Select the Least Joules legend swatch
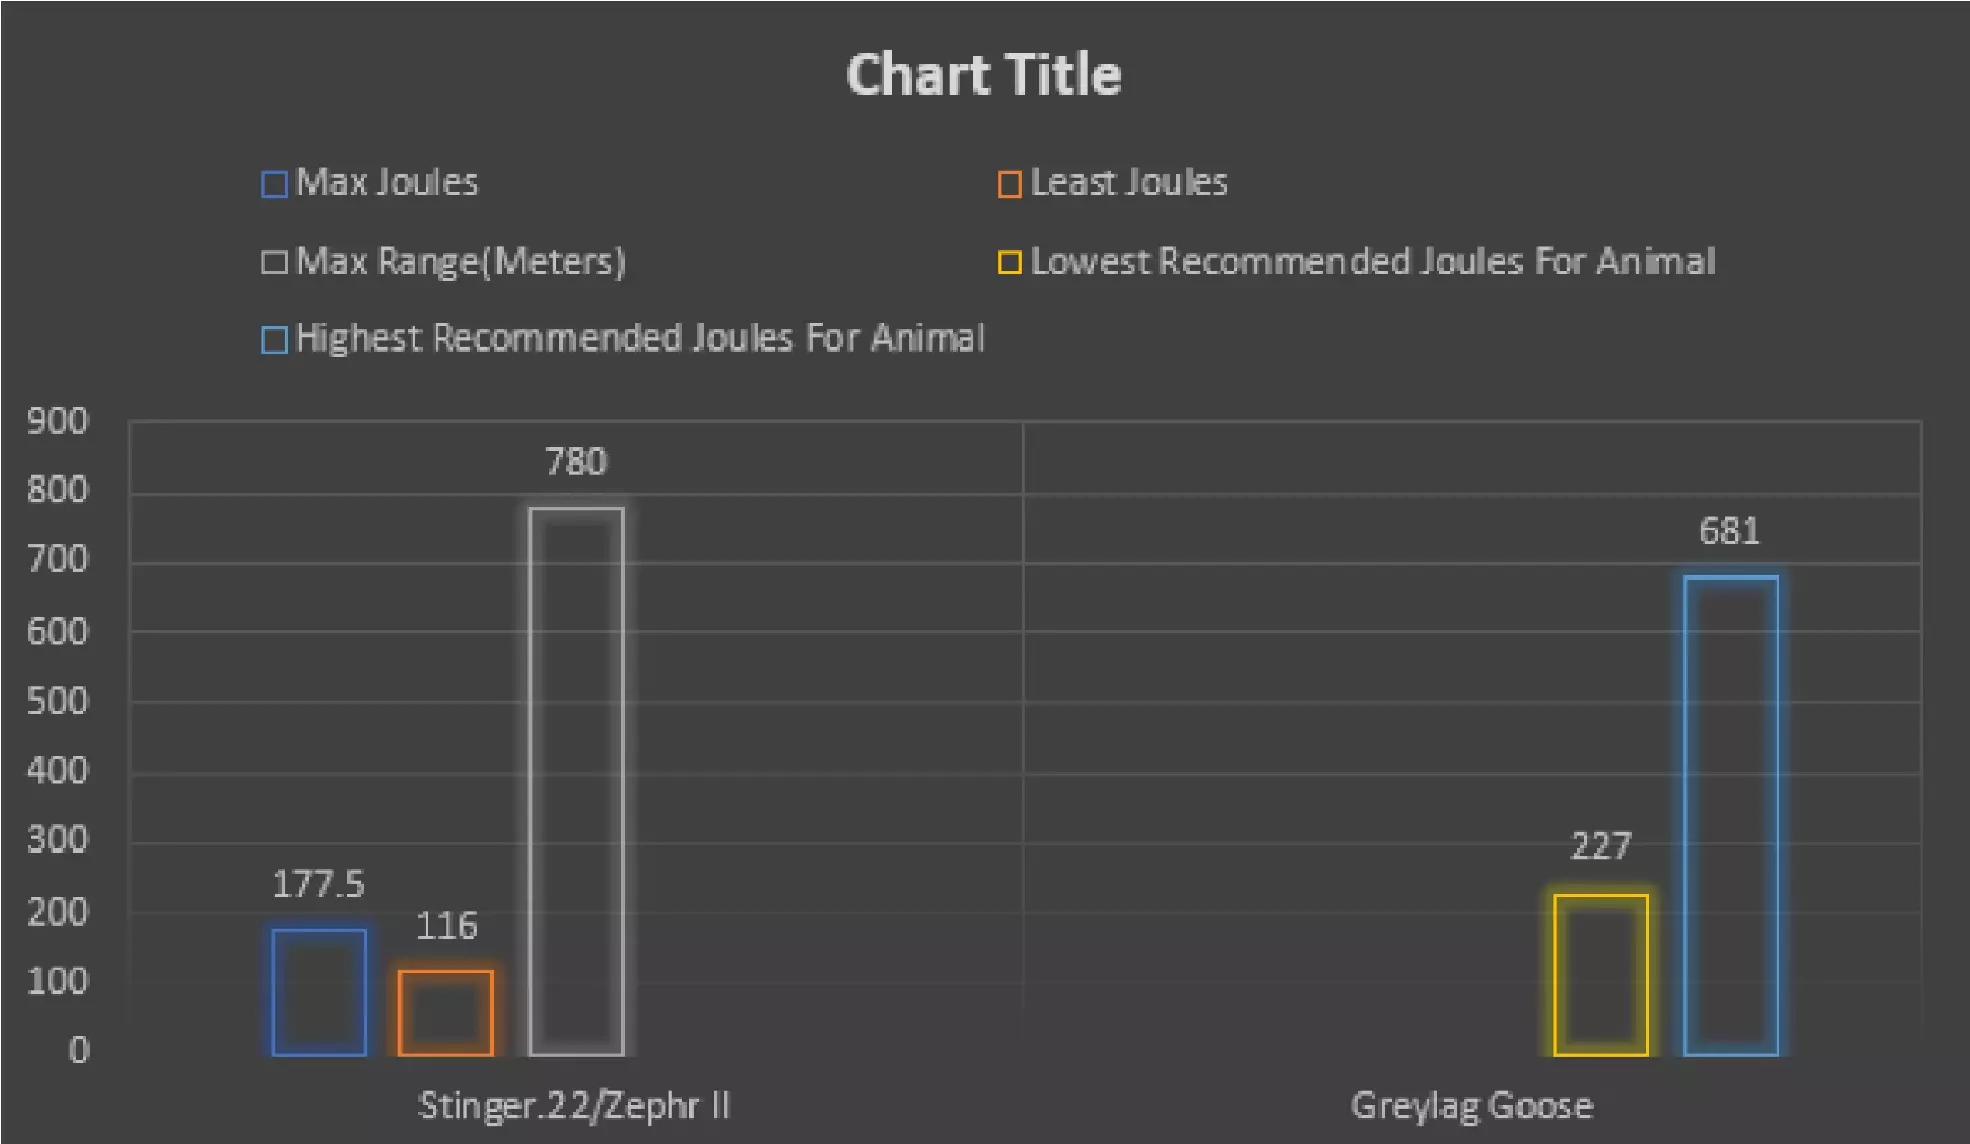The height and width of the screenshot is (1144, 1970). pos(1009,185)
